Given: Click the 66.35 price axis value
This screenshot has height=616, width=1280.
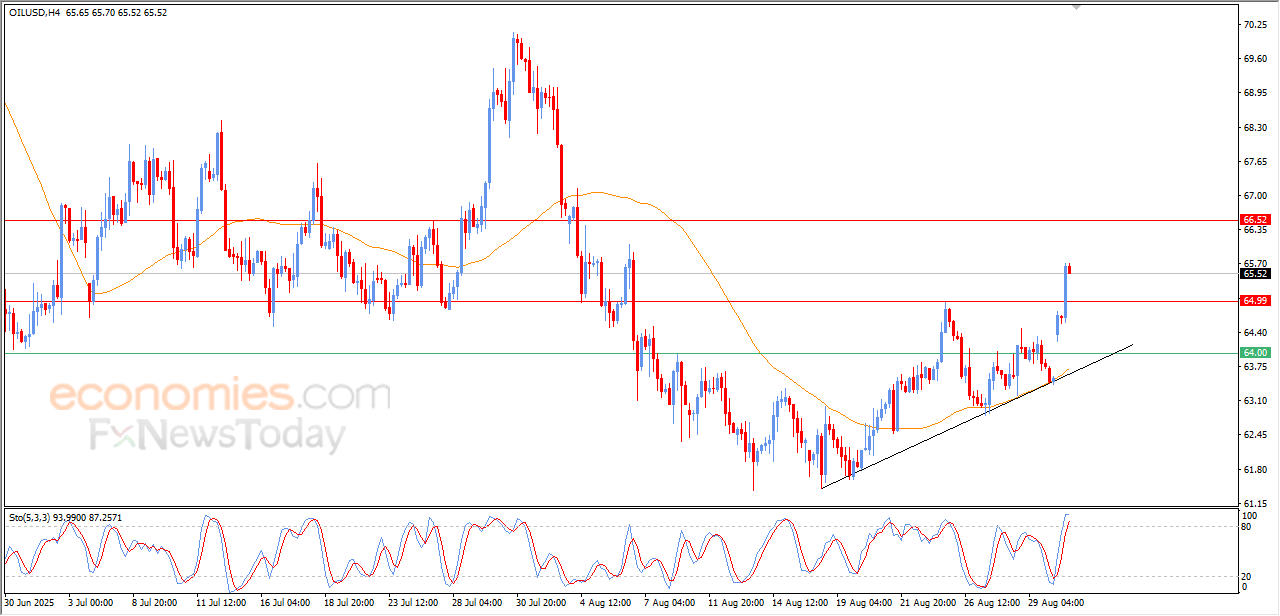Looking at the screenshot, I should pos(1255,230).
